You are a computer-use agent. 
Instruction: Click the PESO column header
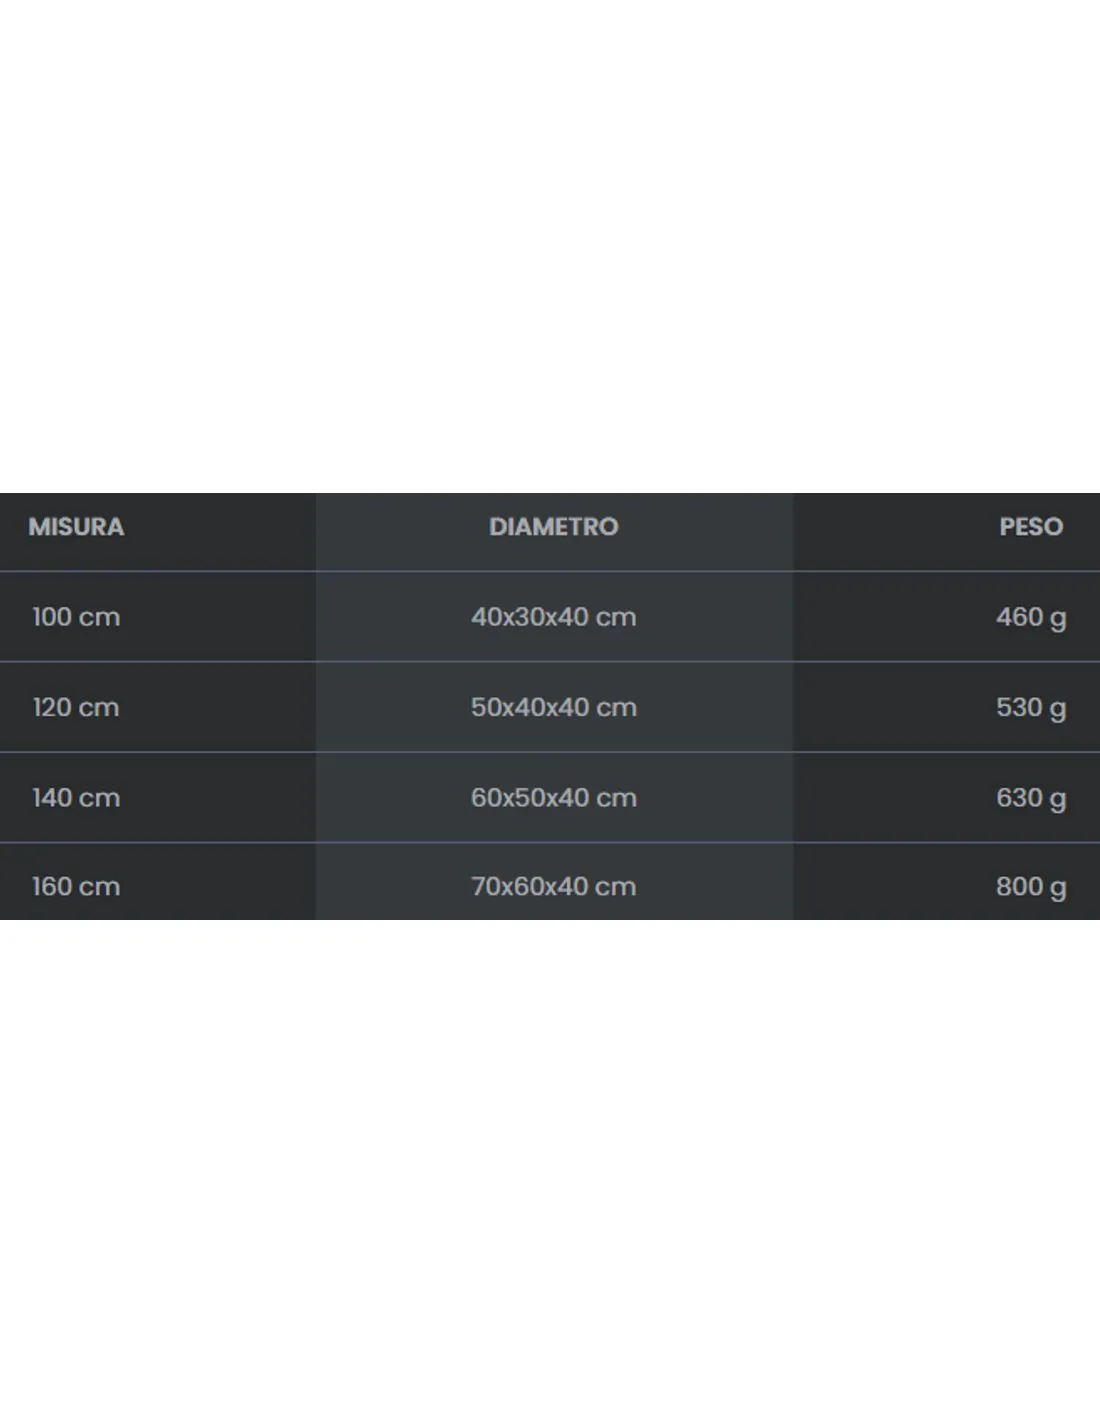click(x=1031, y=527)
